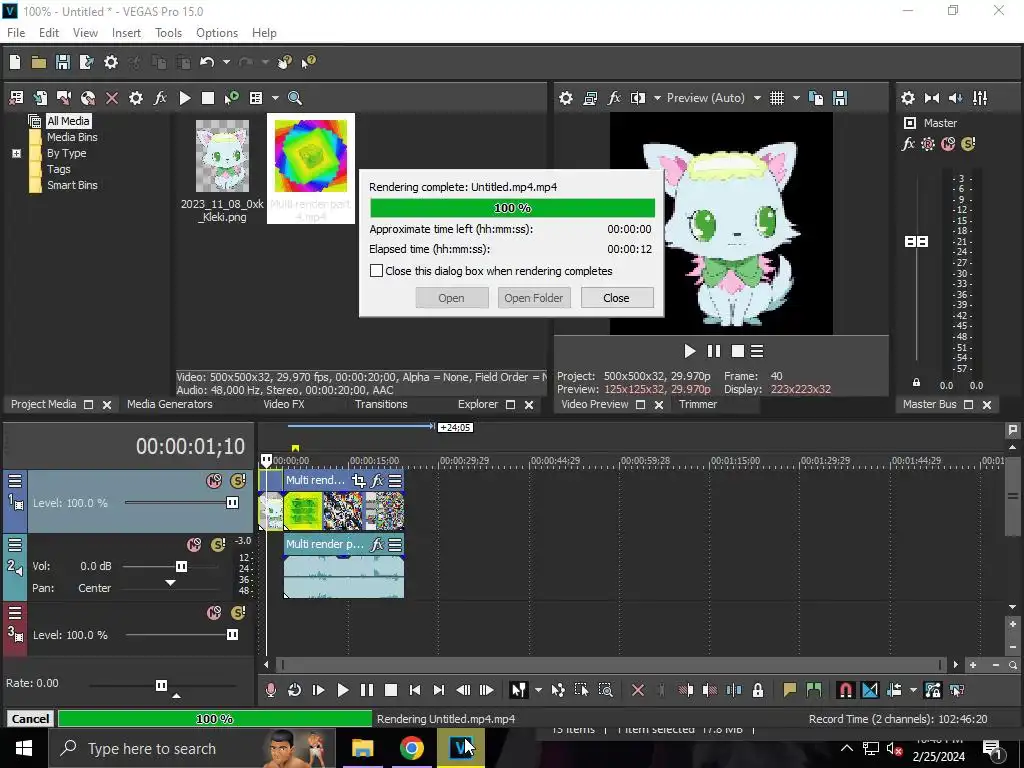The height and width of the screenshot is (768, 1024).
Task: Toggle Mute on video track 1
Action: (214, 481)
